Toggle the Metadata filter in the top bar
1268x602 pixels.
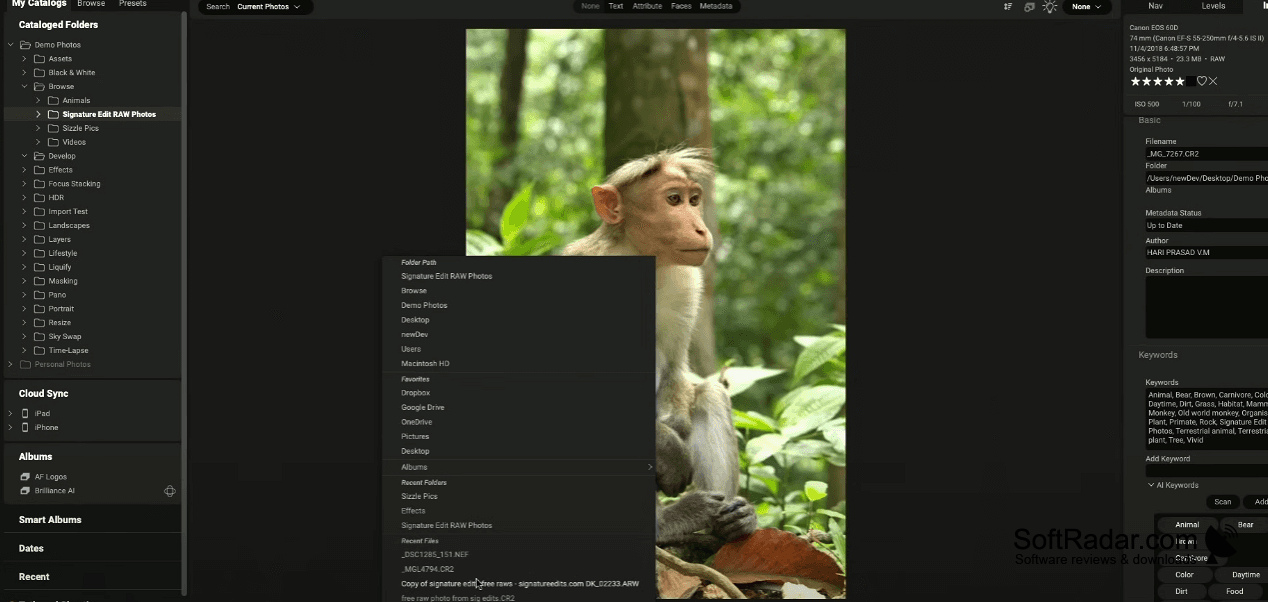tap(715, 6)
